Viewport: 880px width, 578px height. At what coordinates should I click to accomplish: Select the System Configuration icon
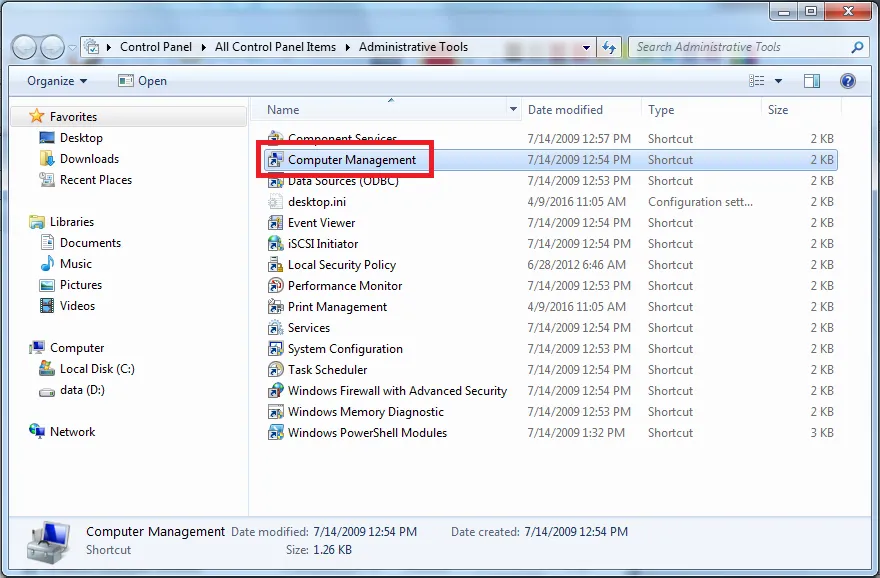[275, 349]
